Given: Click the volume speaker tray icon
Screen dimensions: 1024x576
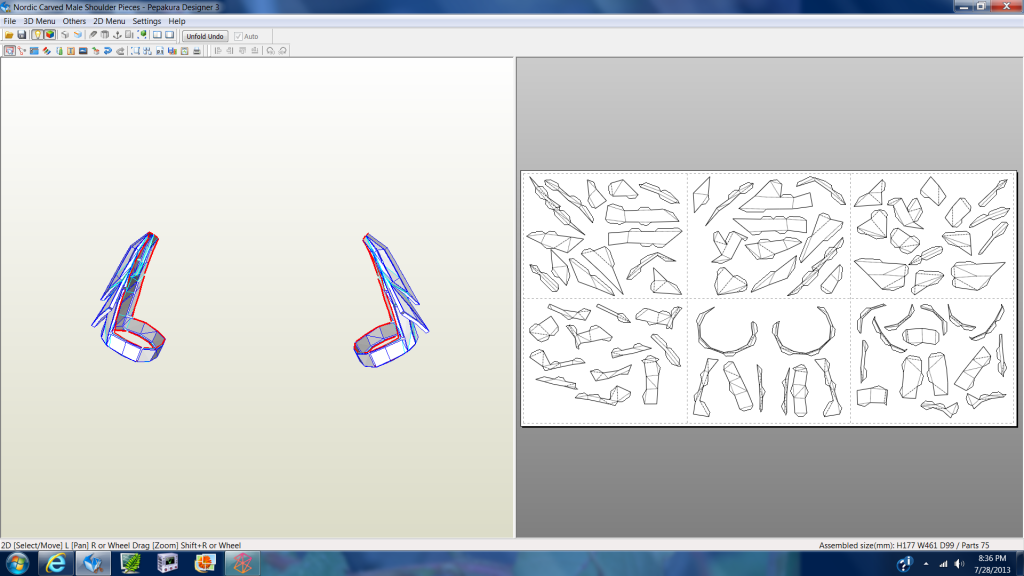Looking at the screenshot, I should (959, 564).
